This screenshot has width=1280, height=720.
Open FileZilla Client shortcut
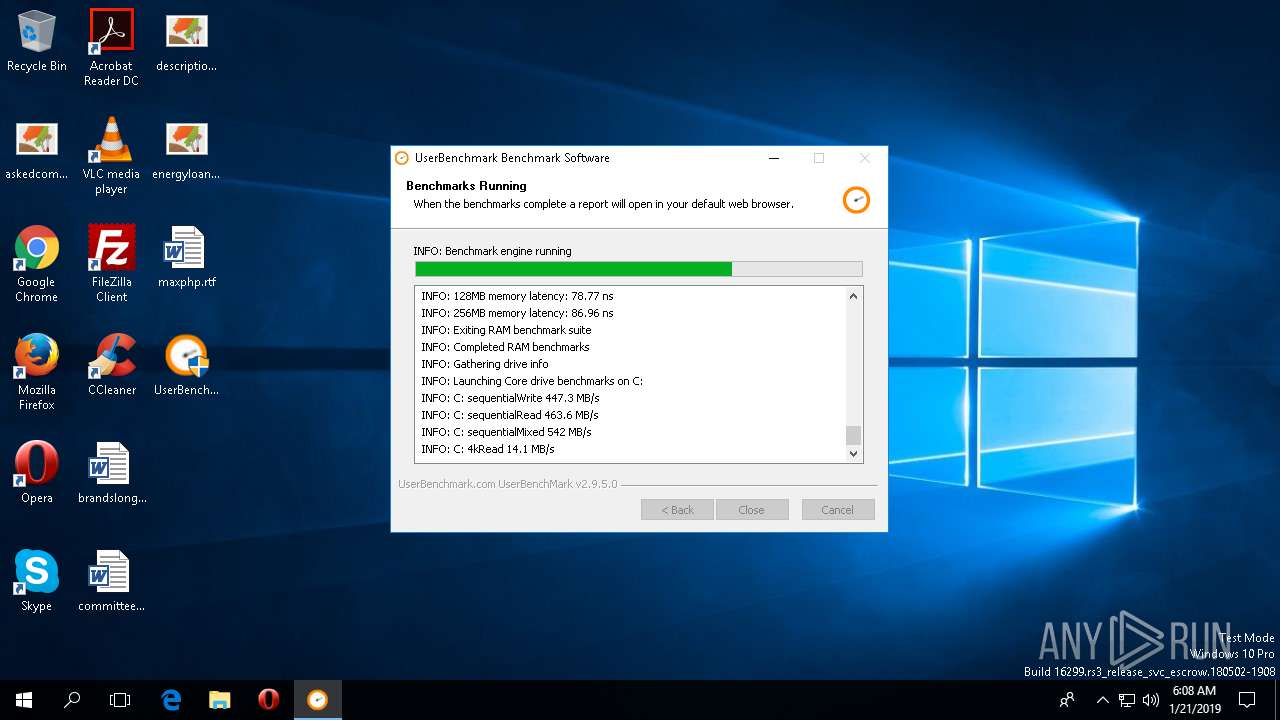pyautogui.click(x=111, y=264)
